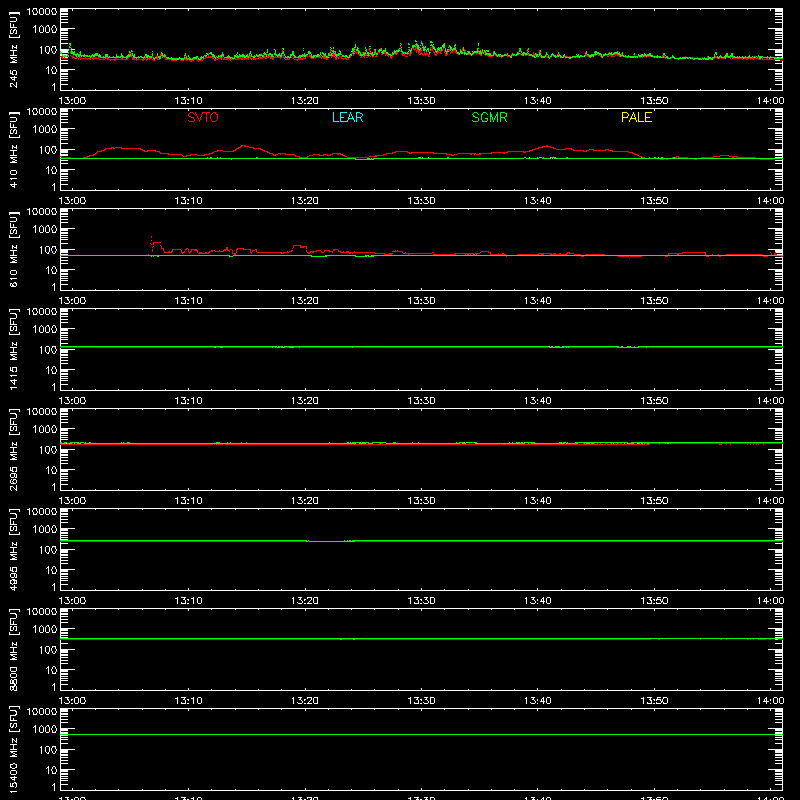
Task: Click the 1000 y-tick of 2695 MHz plot
Action: (x=45, y=430)
